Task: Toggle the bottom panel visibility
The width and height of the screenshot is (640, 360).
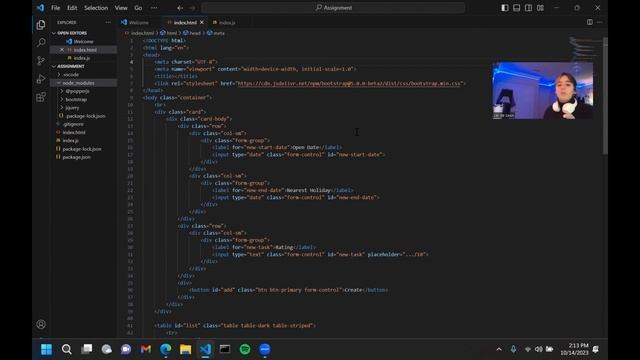Action: pyautogui.click(x=517, y=8)
